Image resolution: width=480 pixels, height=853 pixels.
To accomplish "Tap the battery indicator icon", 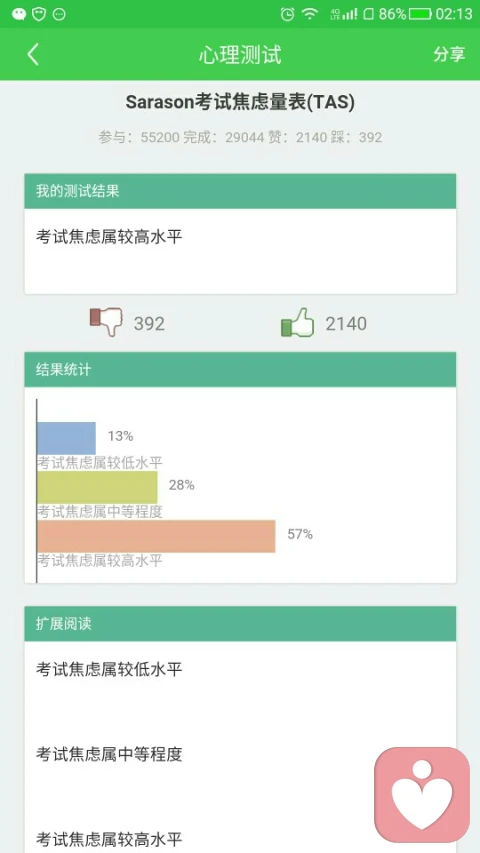I will point(420,14).
